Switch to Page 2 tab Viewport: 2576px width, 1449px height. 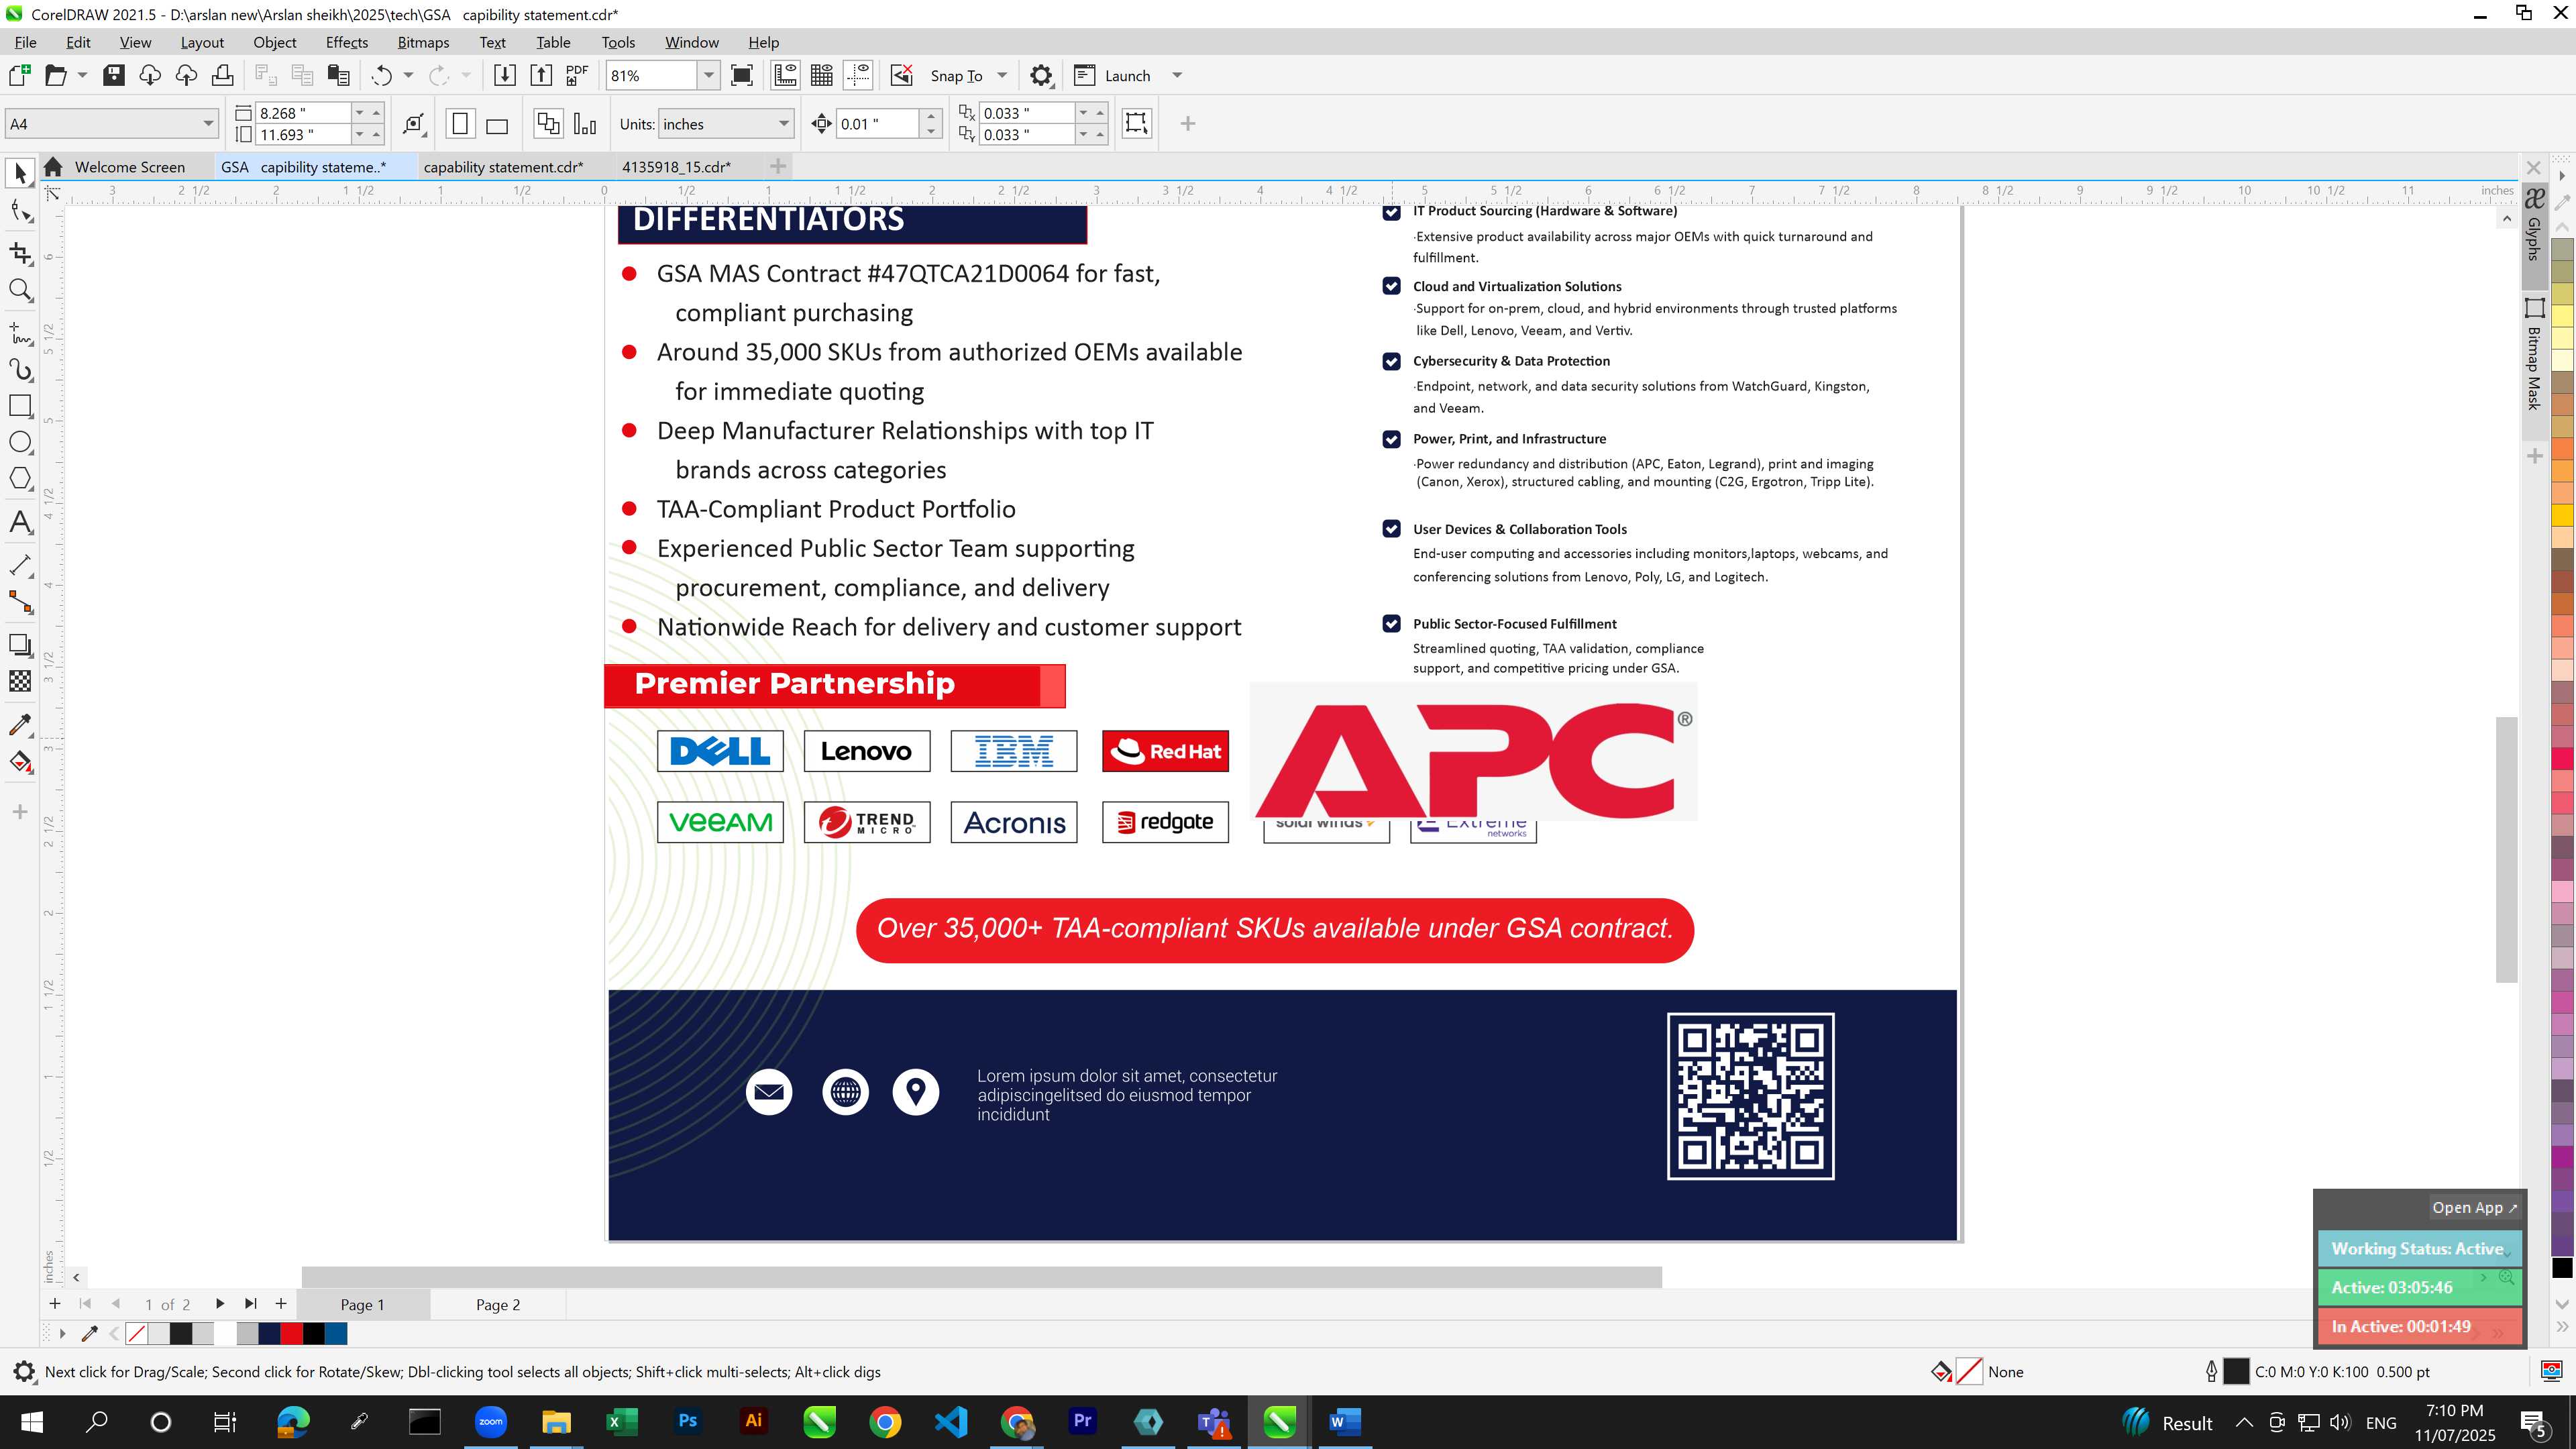coord(498,1304)
